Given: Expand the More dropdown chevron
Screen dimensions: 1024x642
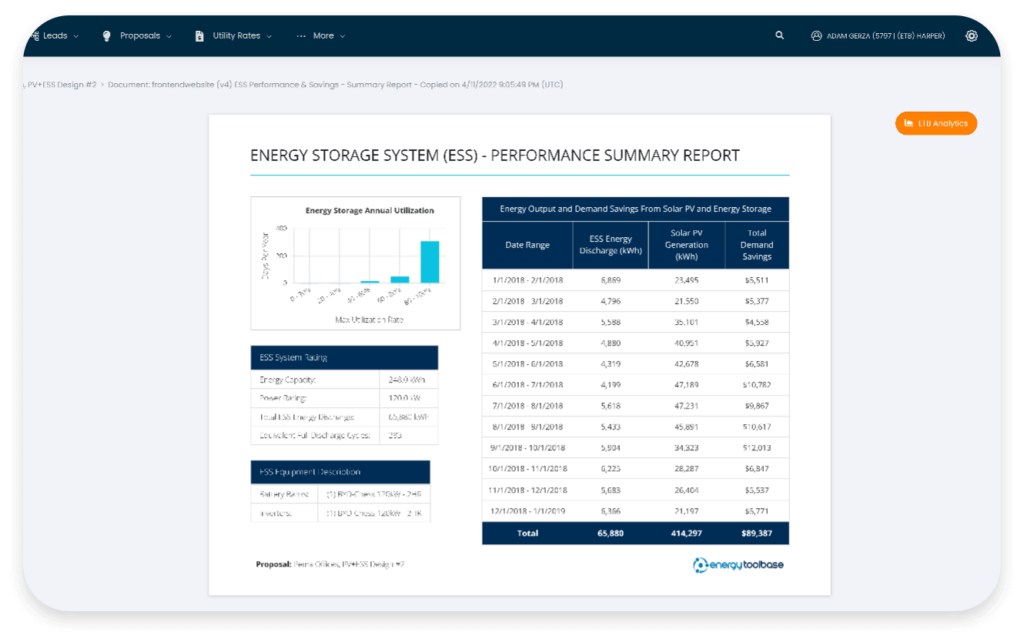Looking at the screenshot, I should click(343, 37).
